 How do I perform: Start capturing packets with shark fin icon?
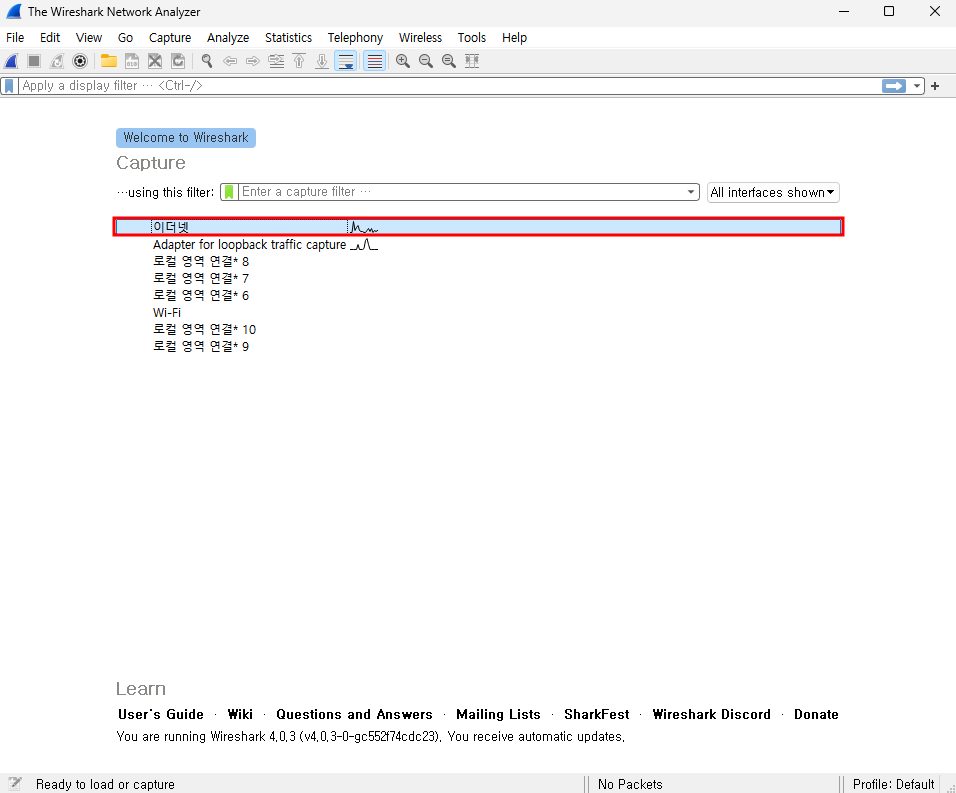12,61
